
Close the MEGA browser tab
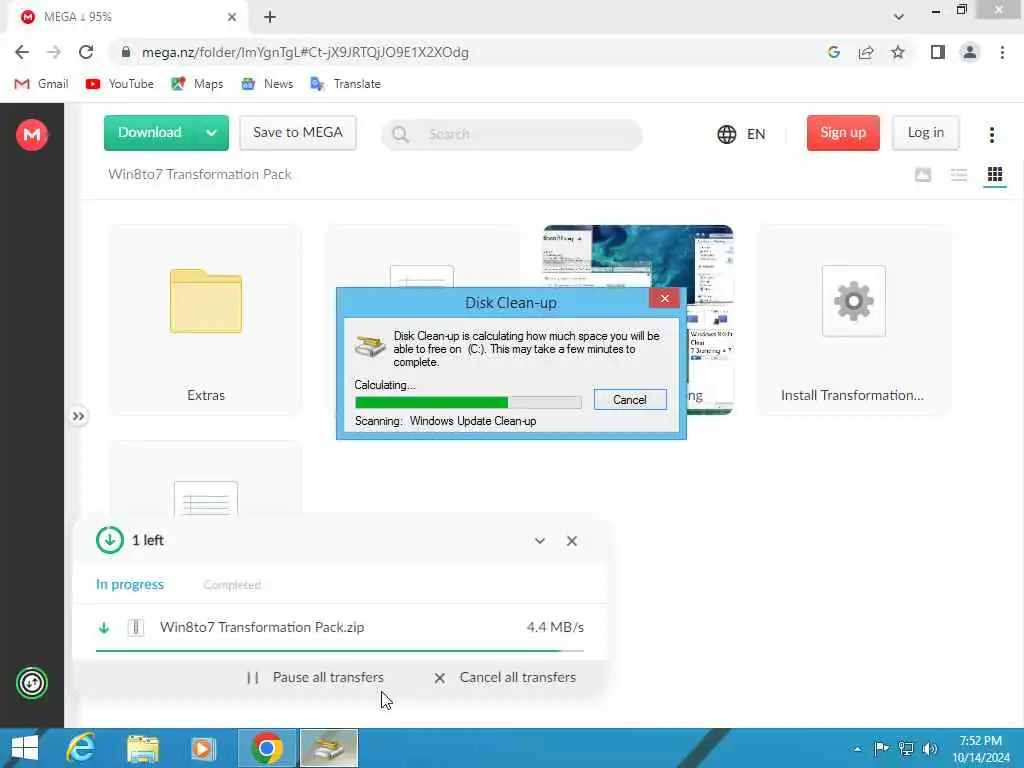click(x=232, y=17)
